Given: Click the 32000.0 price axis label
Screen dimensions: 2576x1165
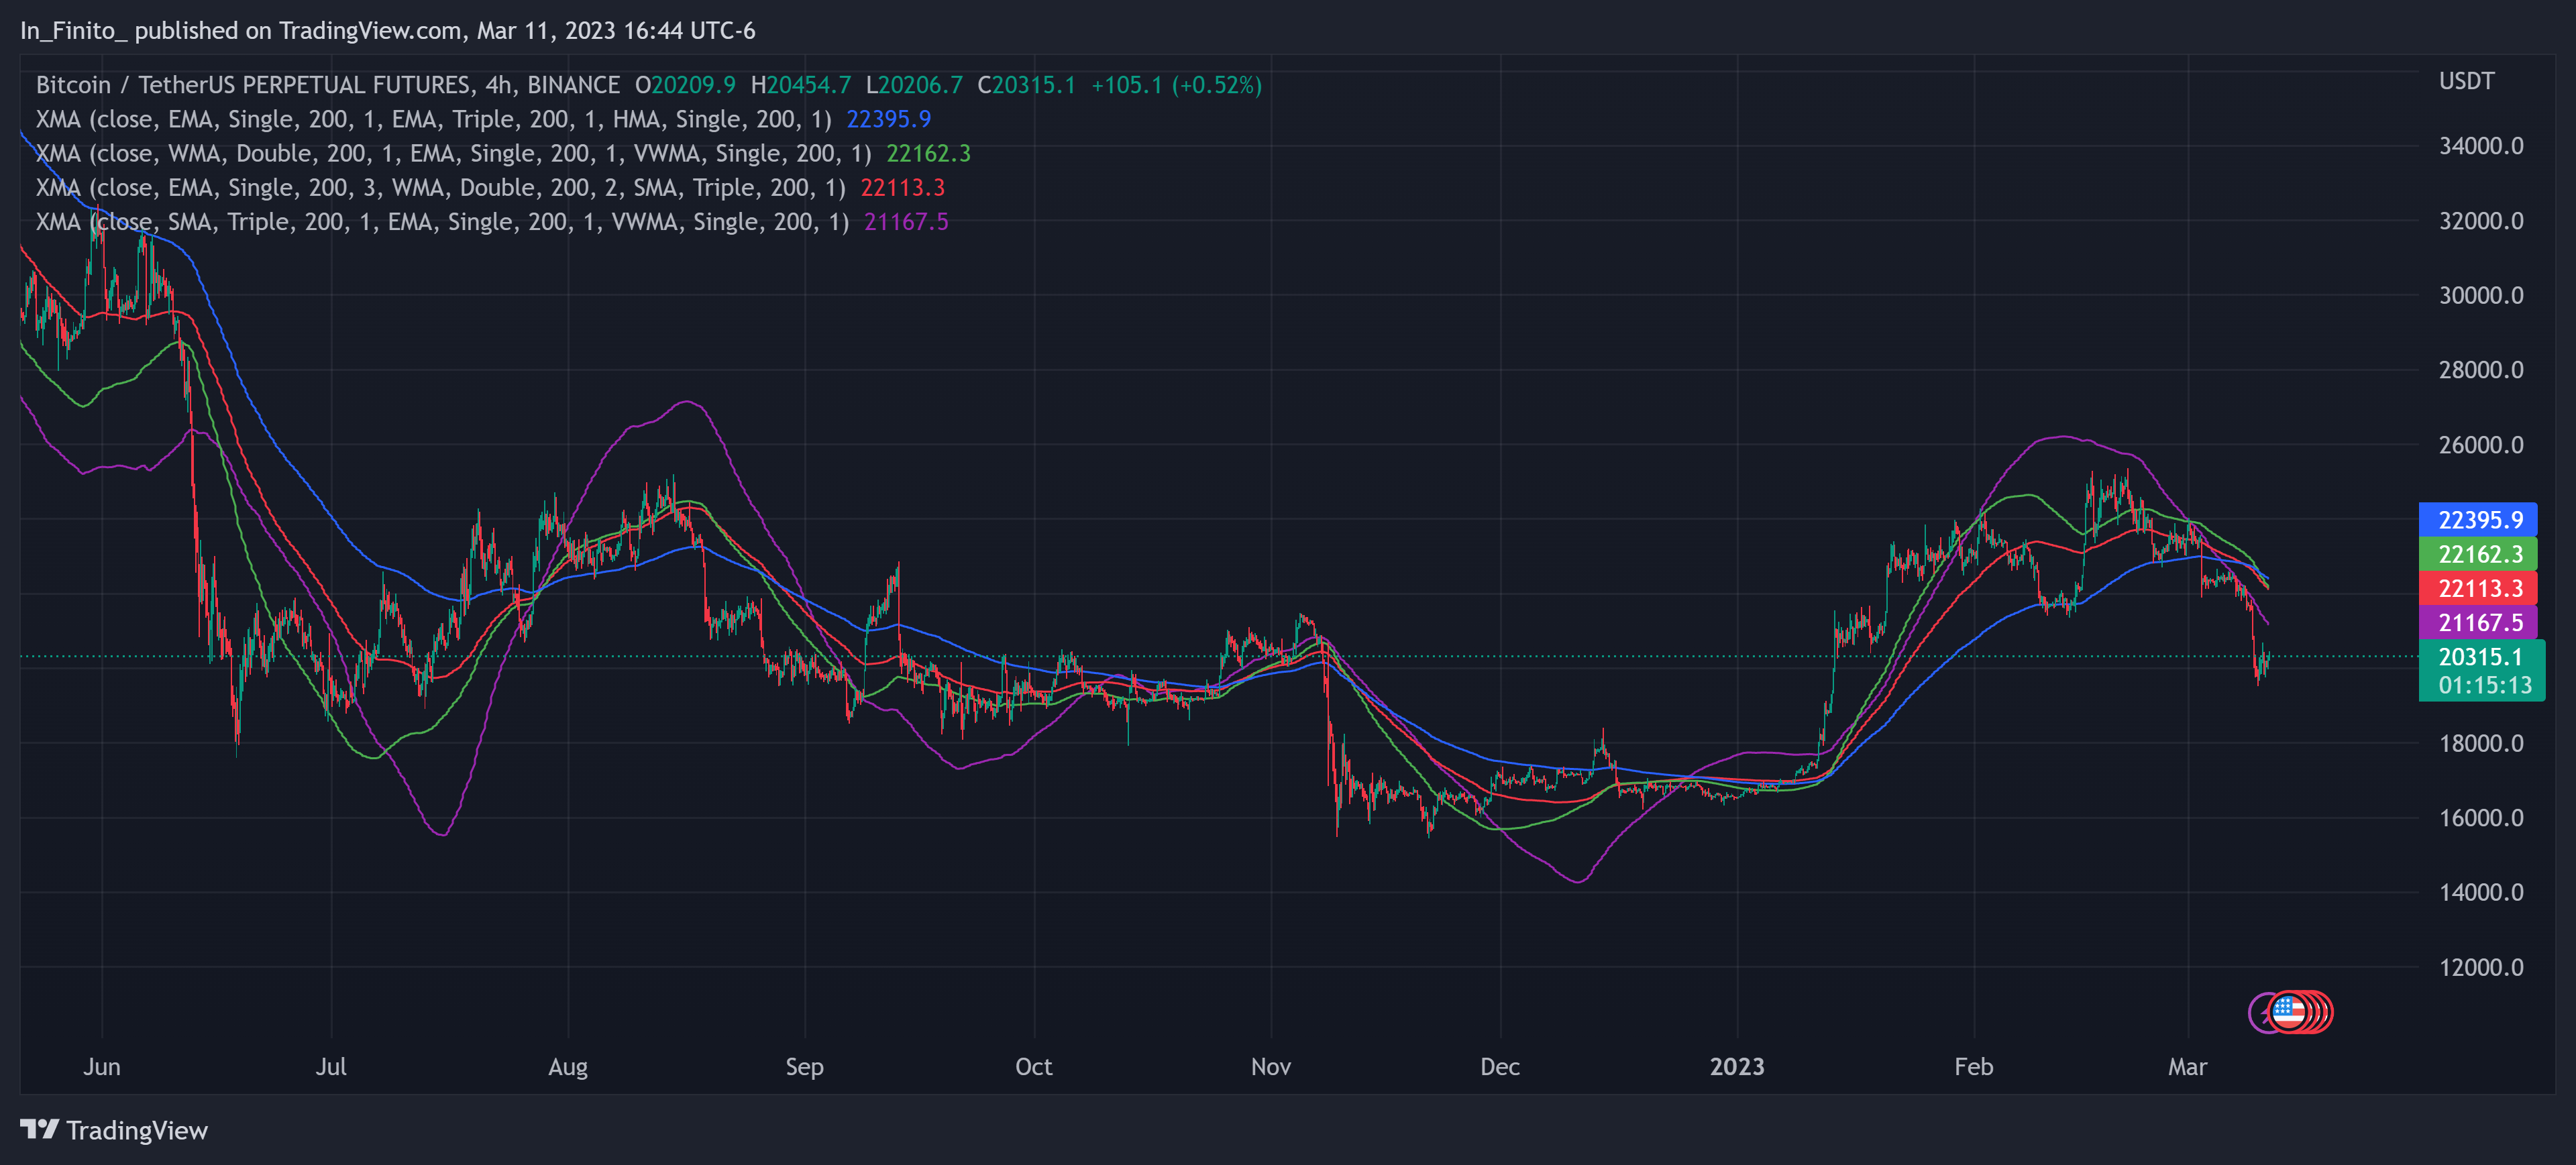Looking at the screenshot, I should [x=2481, y=221].
